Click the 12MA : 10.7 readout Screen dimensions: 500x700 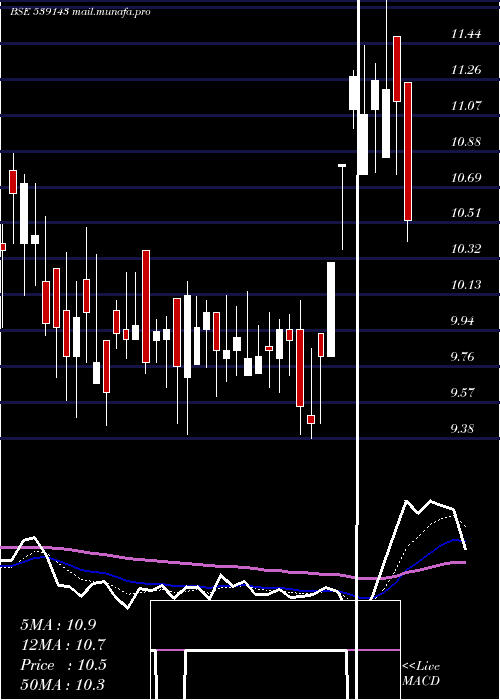pyautogui.click(x=63, y=645)
